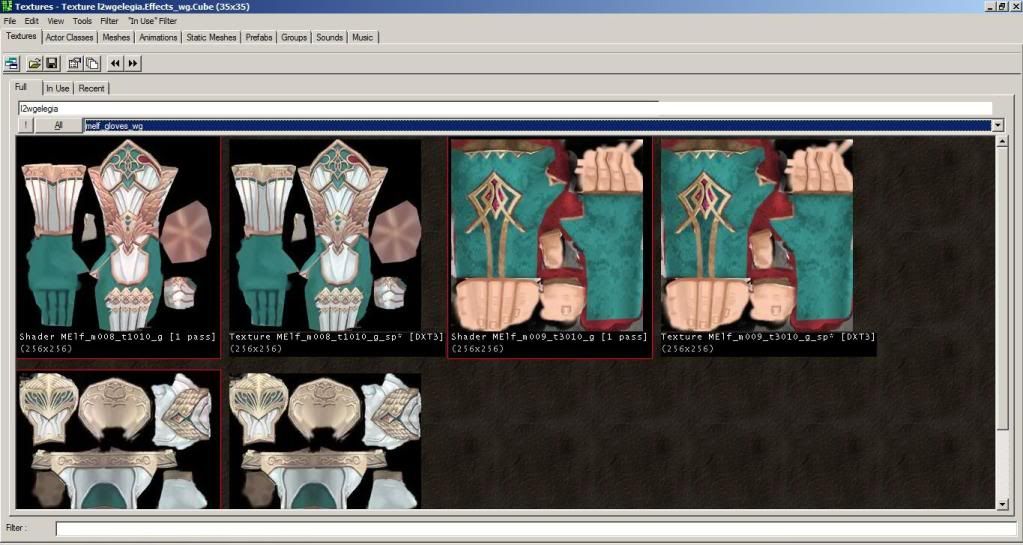Open the Tools menu
This screenshot has width=1023, height=545.
pyautogui.click(x=82, y=20)
